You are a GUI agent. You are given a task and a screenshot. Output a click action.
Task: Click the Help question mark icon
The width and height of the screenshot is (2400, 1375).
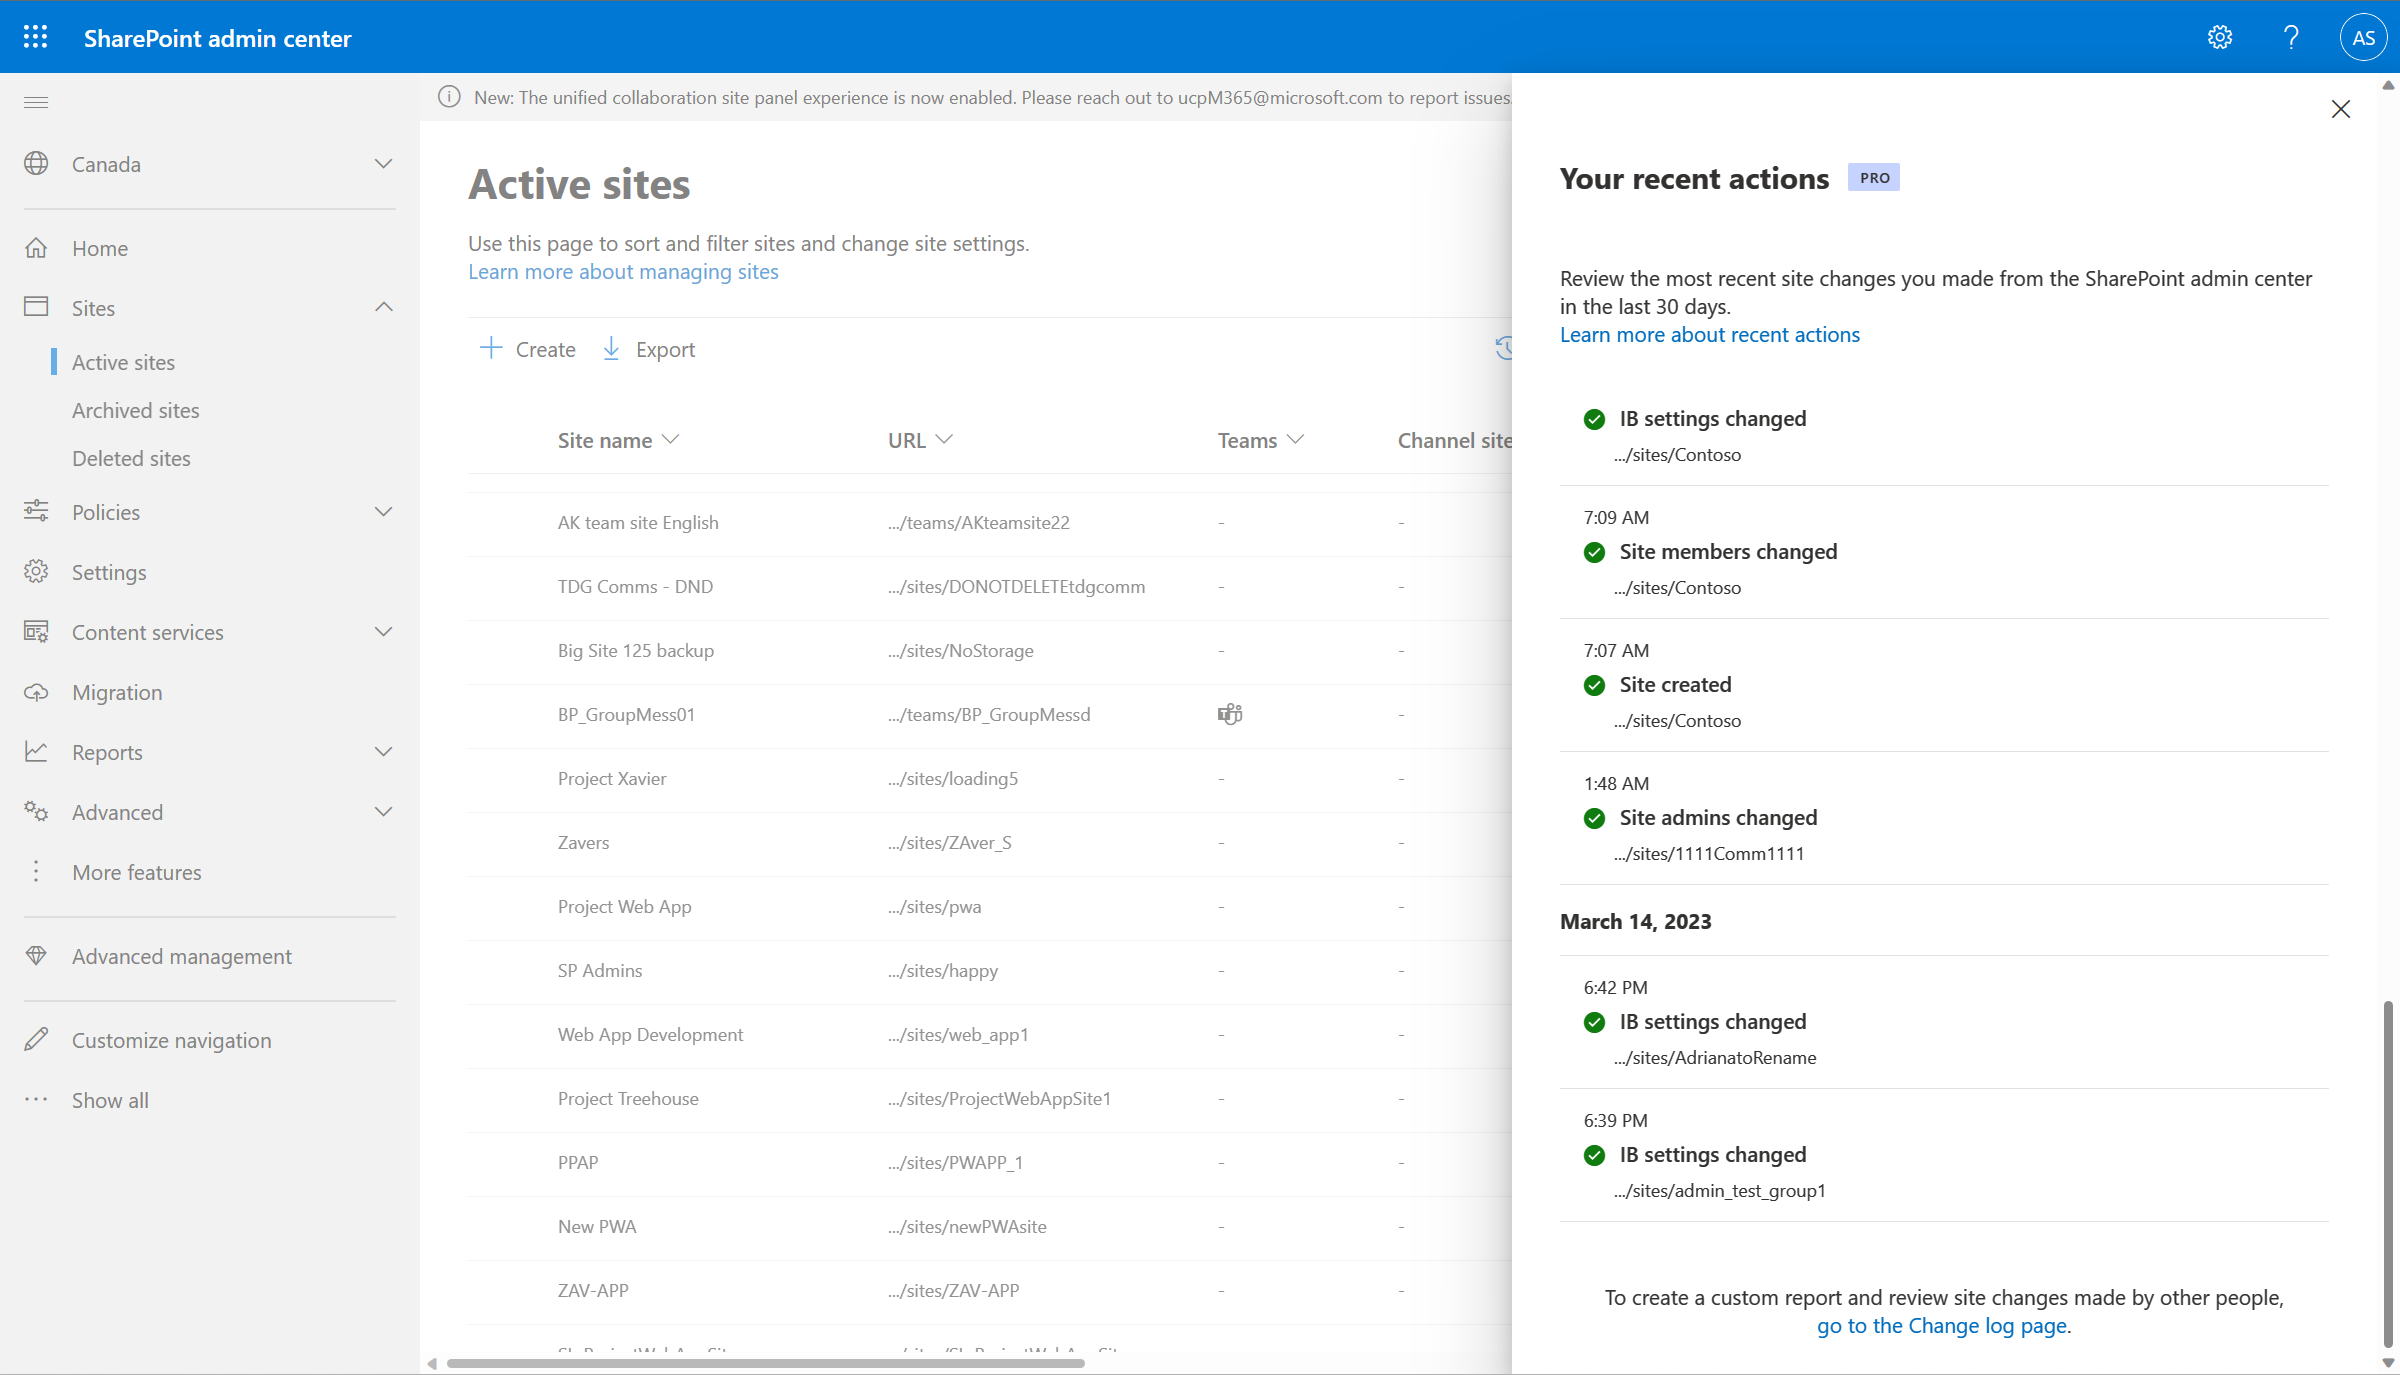pos(2291,36)
